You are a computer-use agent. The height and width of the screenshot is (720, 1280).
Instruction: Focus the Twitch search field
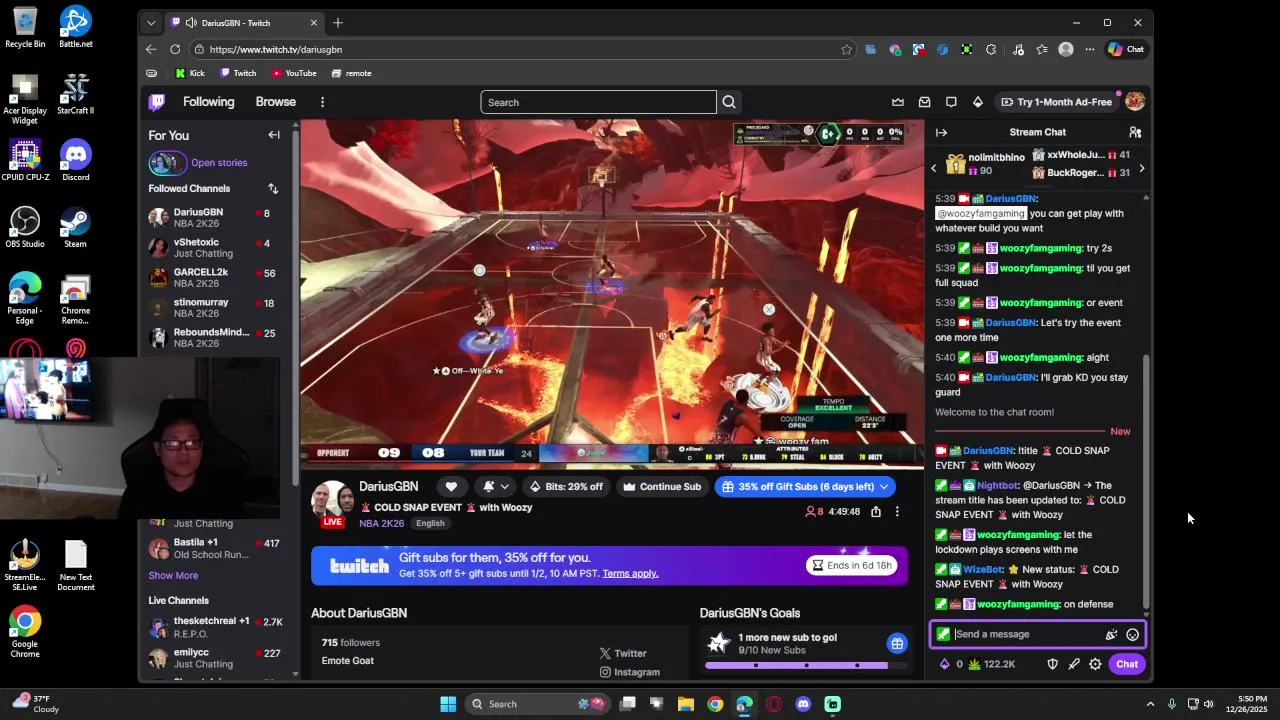click(x=598, y=102)
